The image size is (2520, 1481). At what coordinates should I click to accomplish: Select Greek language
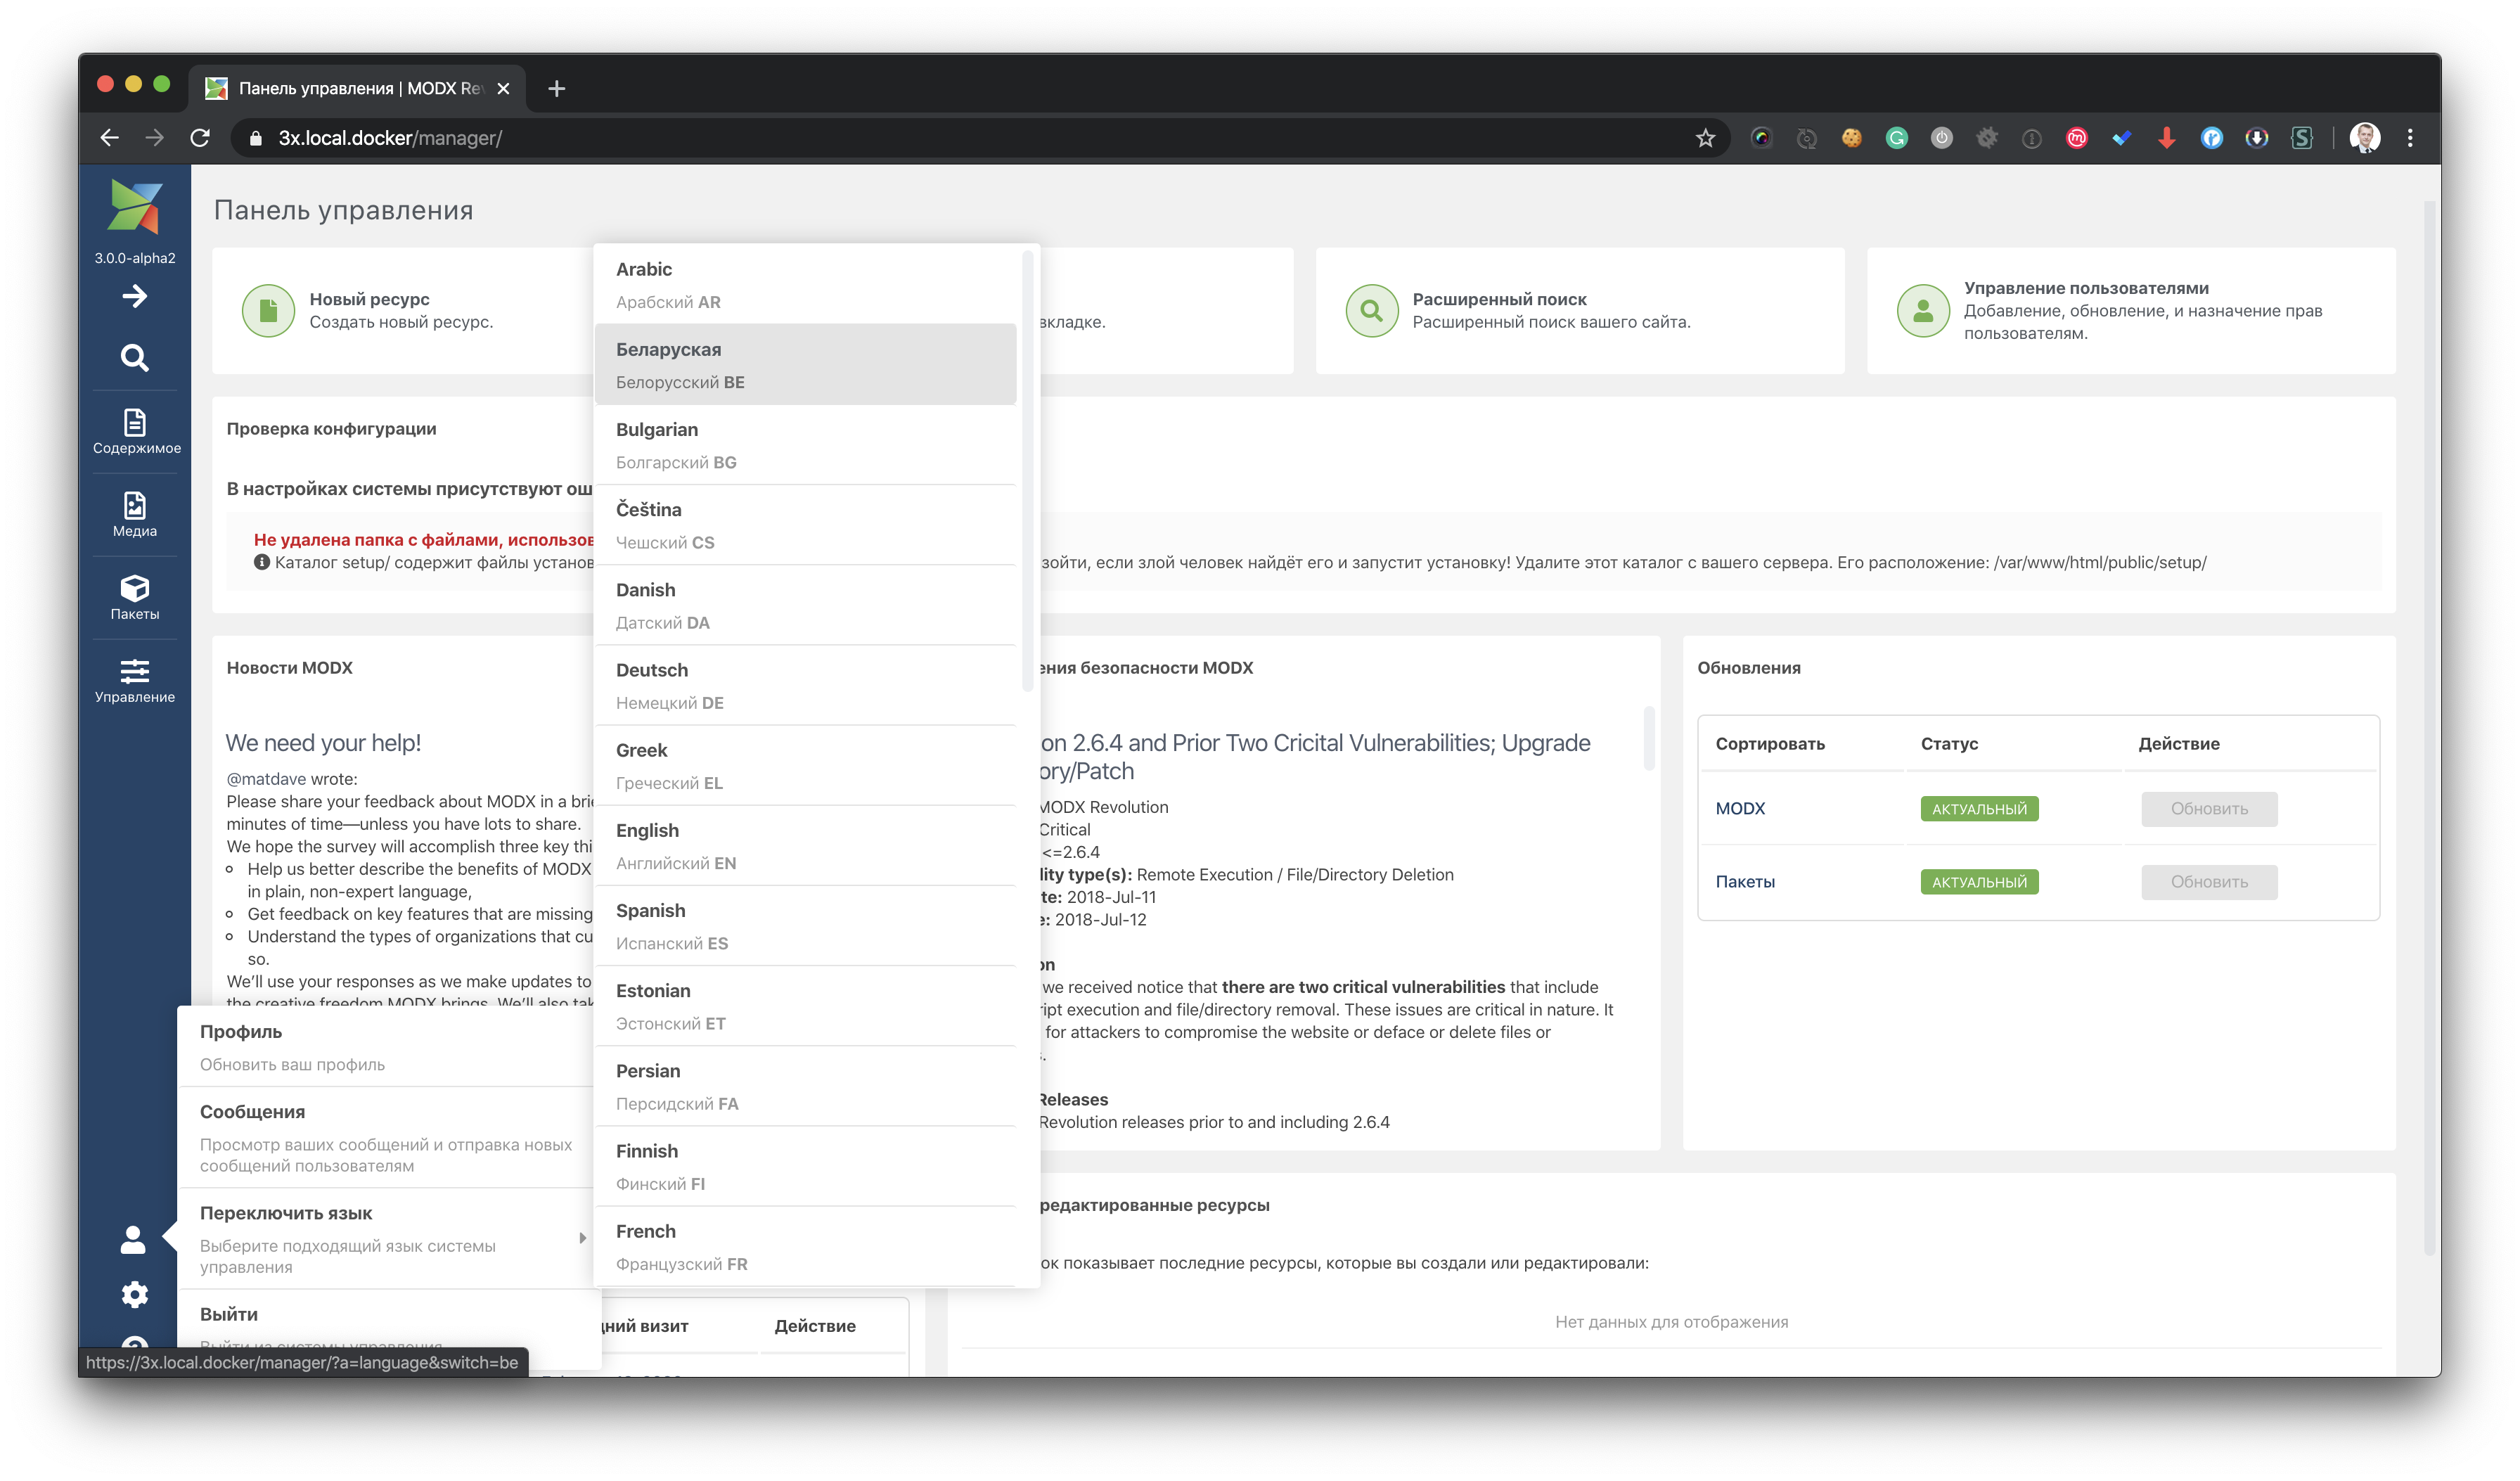806,765
